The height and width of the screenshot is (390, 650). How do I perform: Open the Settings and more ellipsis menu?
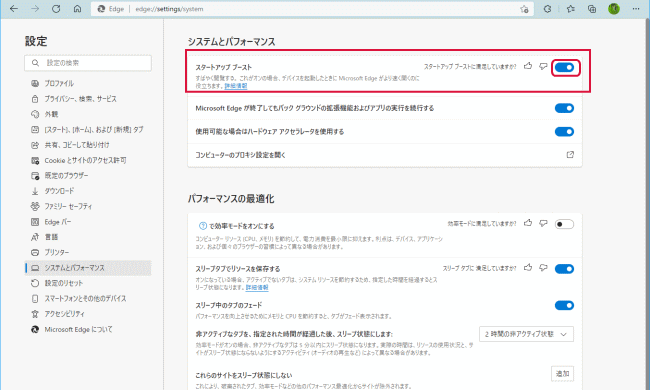(x=636, y=9)
